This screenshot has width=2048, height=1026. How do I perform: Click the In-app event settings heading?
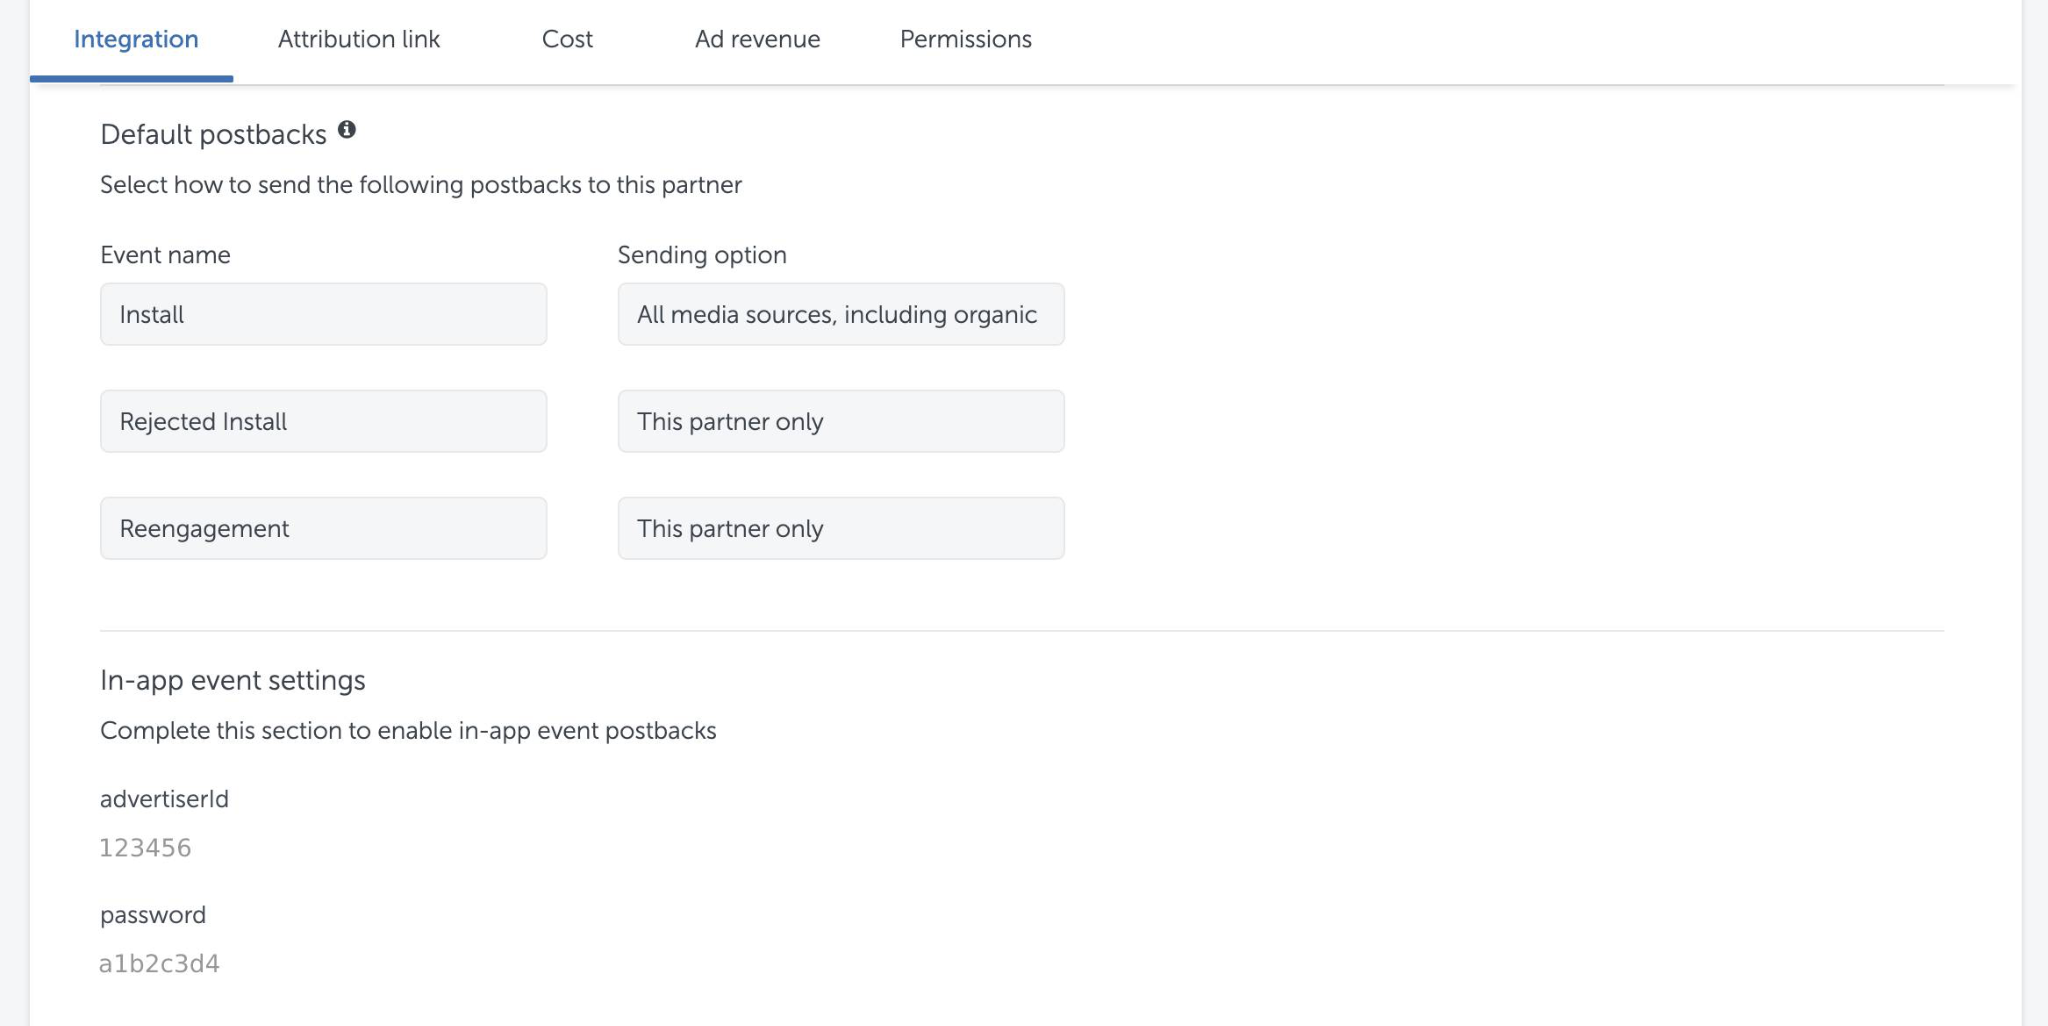click(x=232, y=681)
